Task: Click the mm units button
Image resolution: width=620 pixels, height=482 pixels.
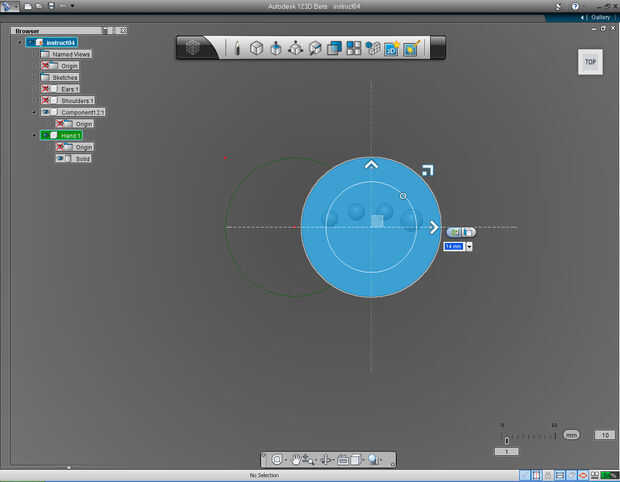Action: point(571,435)
